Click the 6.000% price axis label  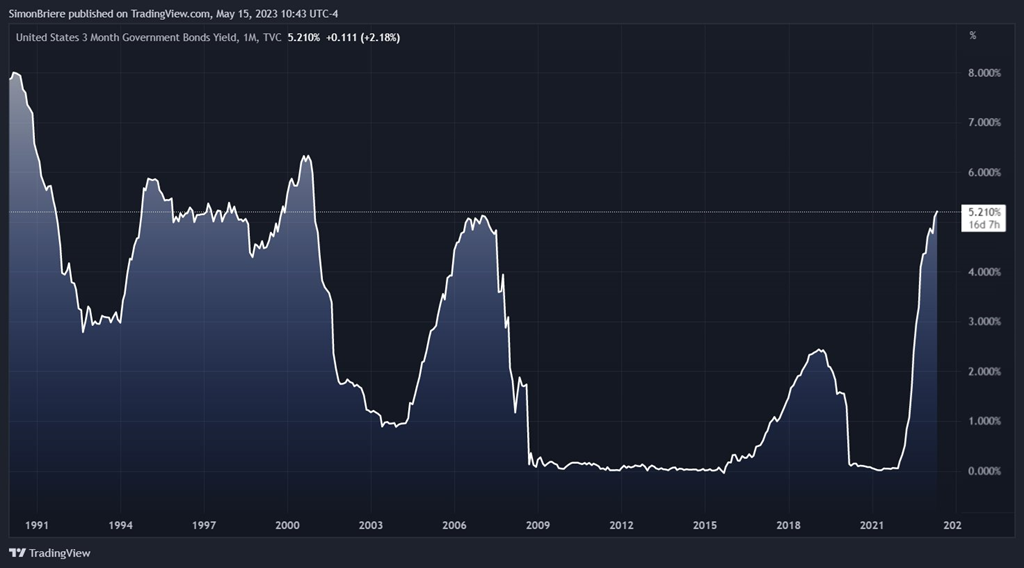click(x=984, y=172)
